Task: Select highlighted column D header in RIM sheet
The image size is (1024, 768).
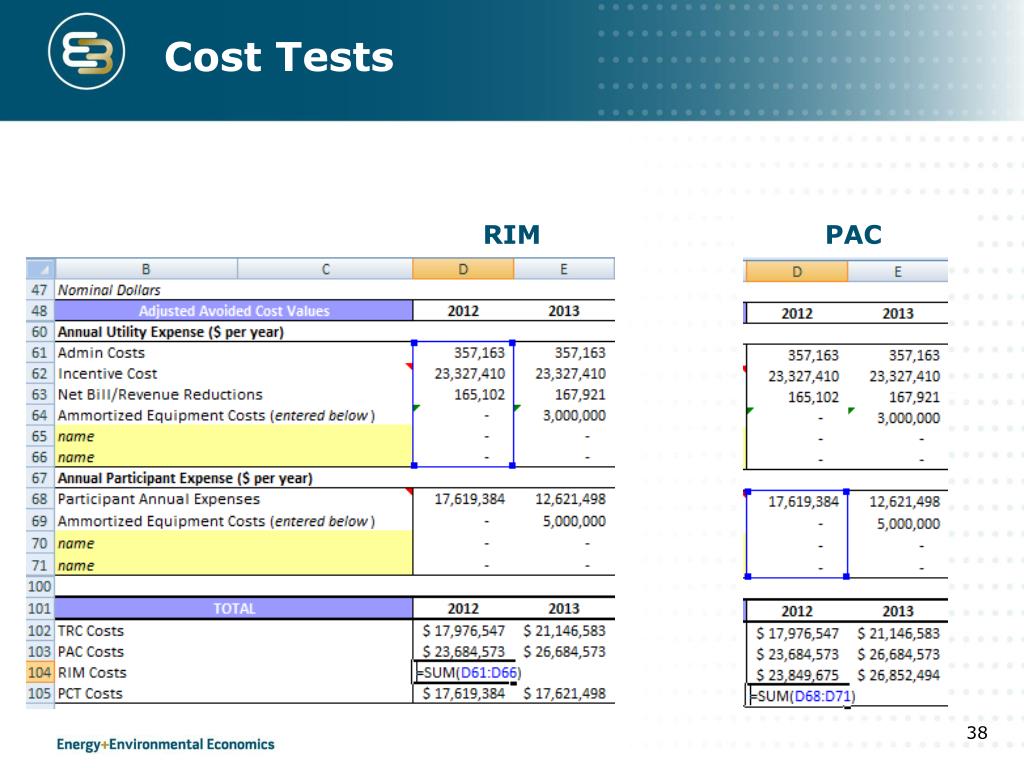Action: [x=463, y=269]
